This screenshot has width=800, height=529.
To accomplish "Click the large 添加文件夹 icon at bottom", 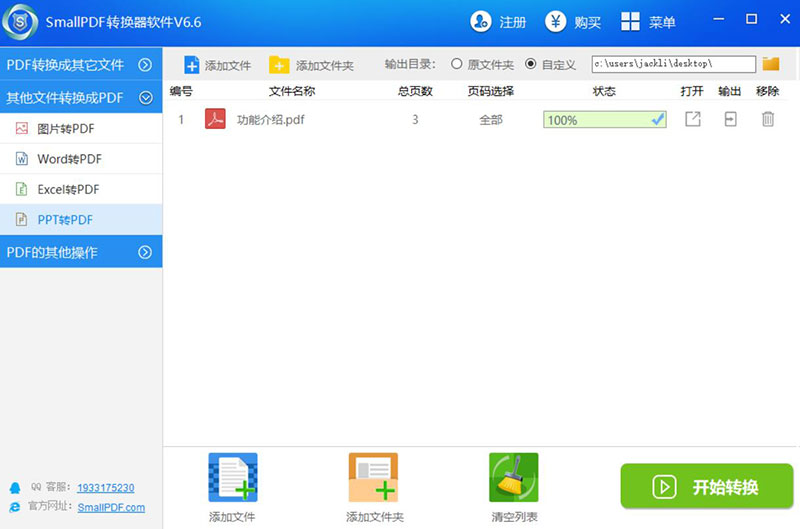I will (x=372, y=478).
